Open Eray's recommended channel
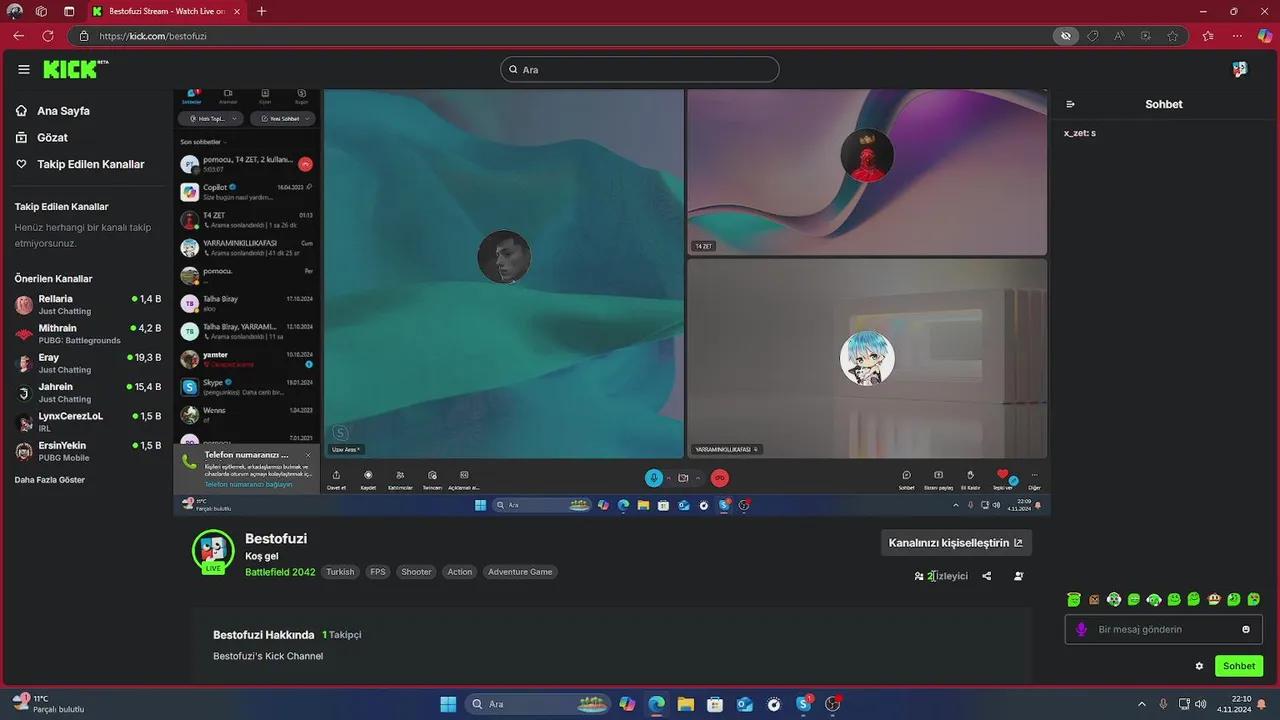 tap(88, 363)
